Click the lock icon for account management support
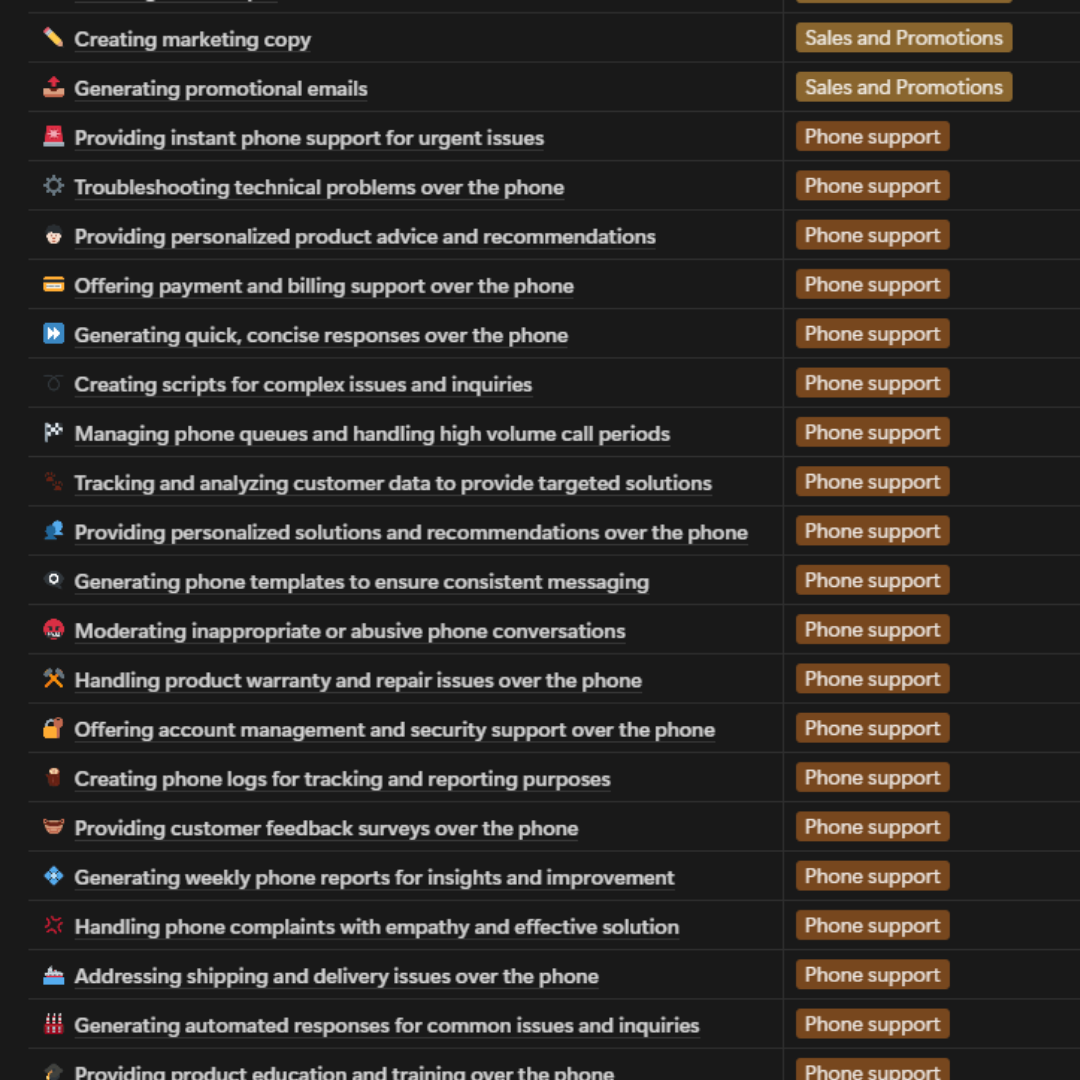Viewport: 1080px width, 1080px height. pos(53,728)
